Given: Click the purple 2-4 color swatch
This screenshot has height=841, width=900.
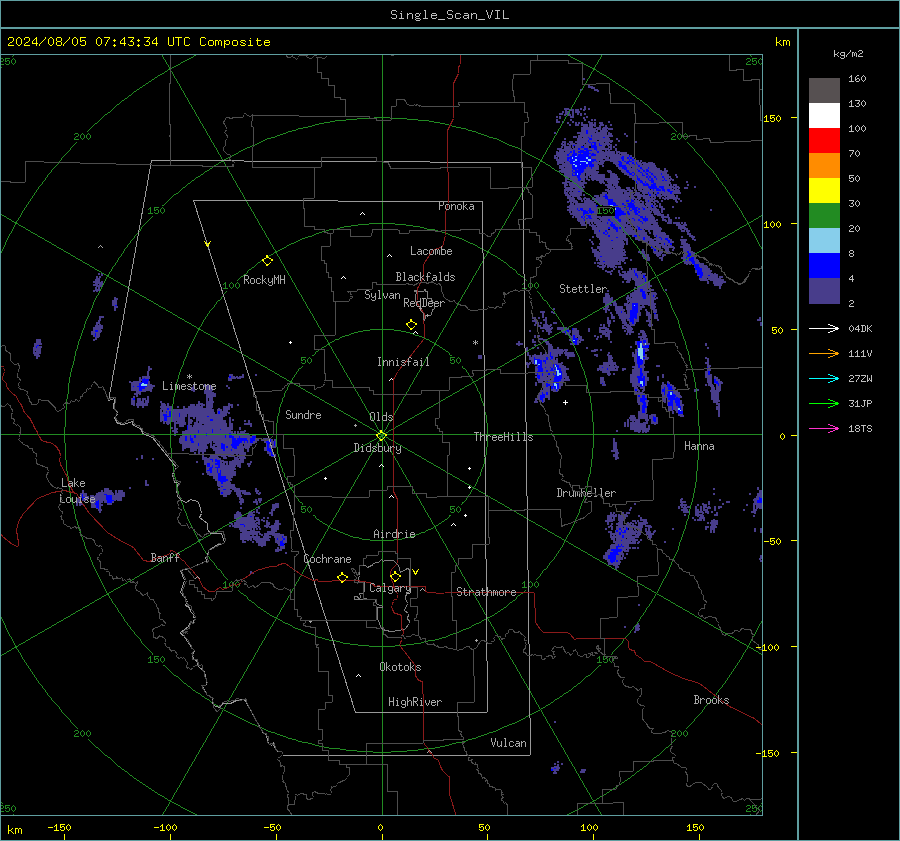Looking at the screenshot, I should pyautogui.click(x=824, y=291).
